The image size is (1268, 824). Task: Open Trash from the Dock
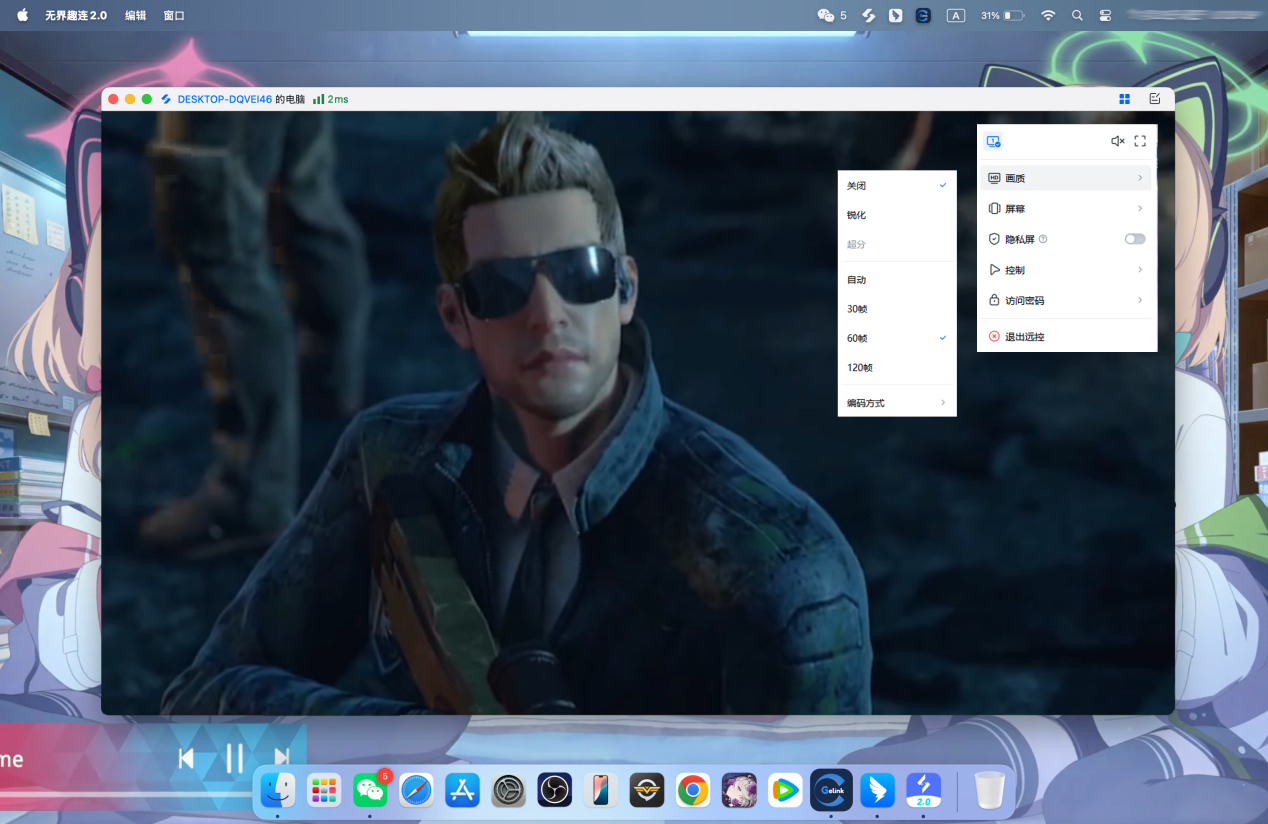pyautogui.click(x=990, y=790)
